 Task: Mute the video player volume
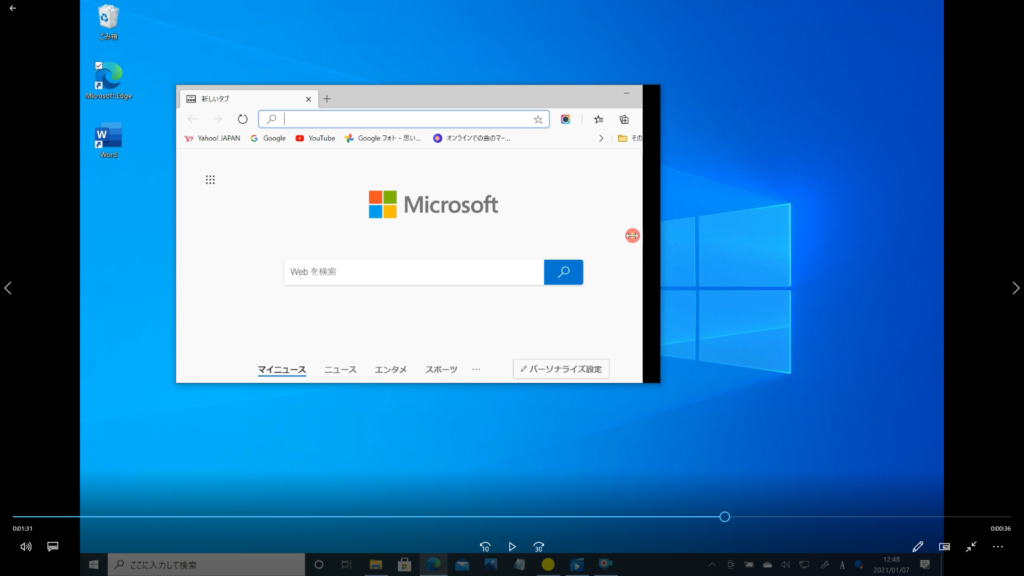26,547
